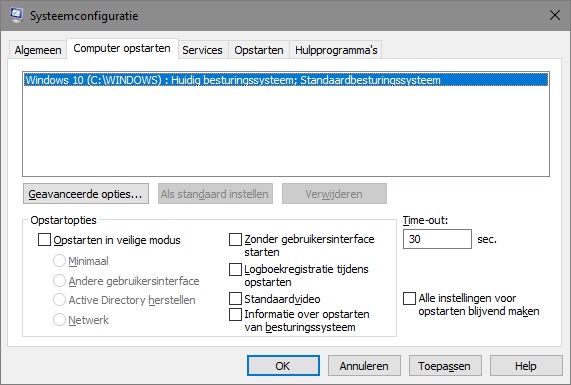Close the Systeemconfiguratie window
This screenshot has height=385, width=571.
[x=555, y=15]
